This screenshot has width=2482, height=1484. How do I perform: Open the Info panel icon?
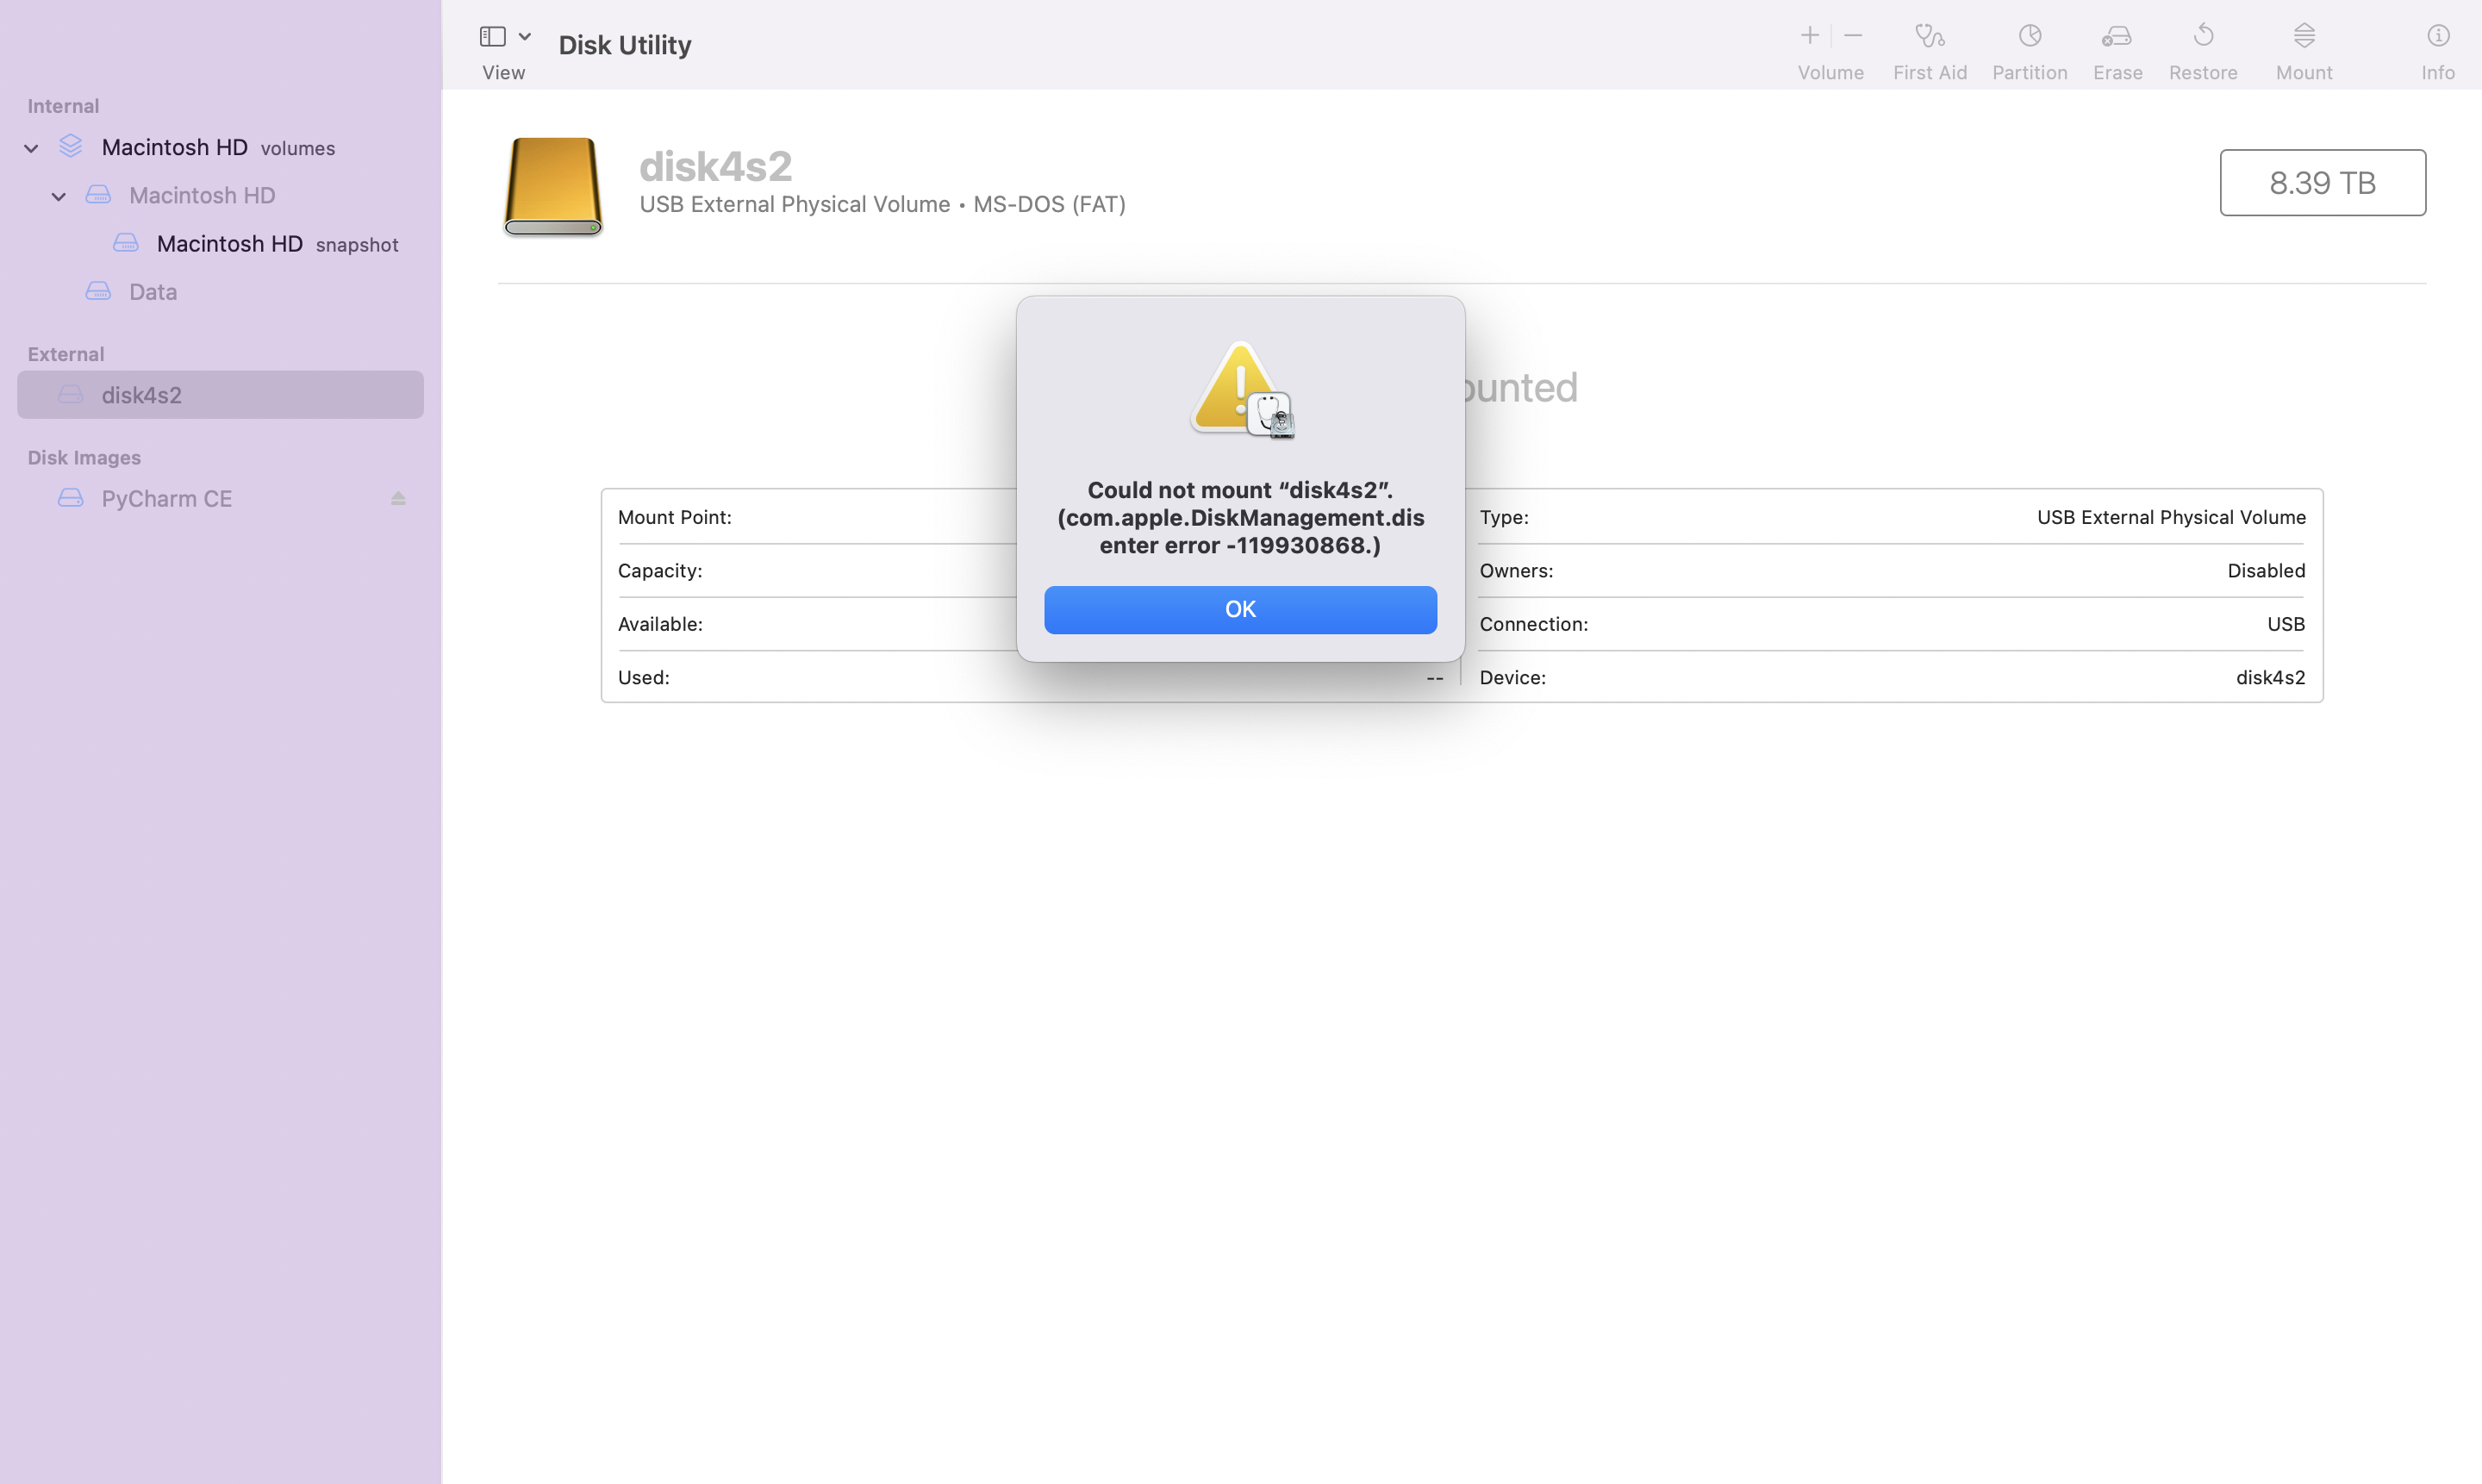coord(2437,37)
